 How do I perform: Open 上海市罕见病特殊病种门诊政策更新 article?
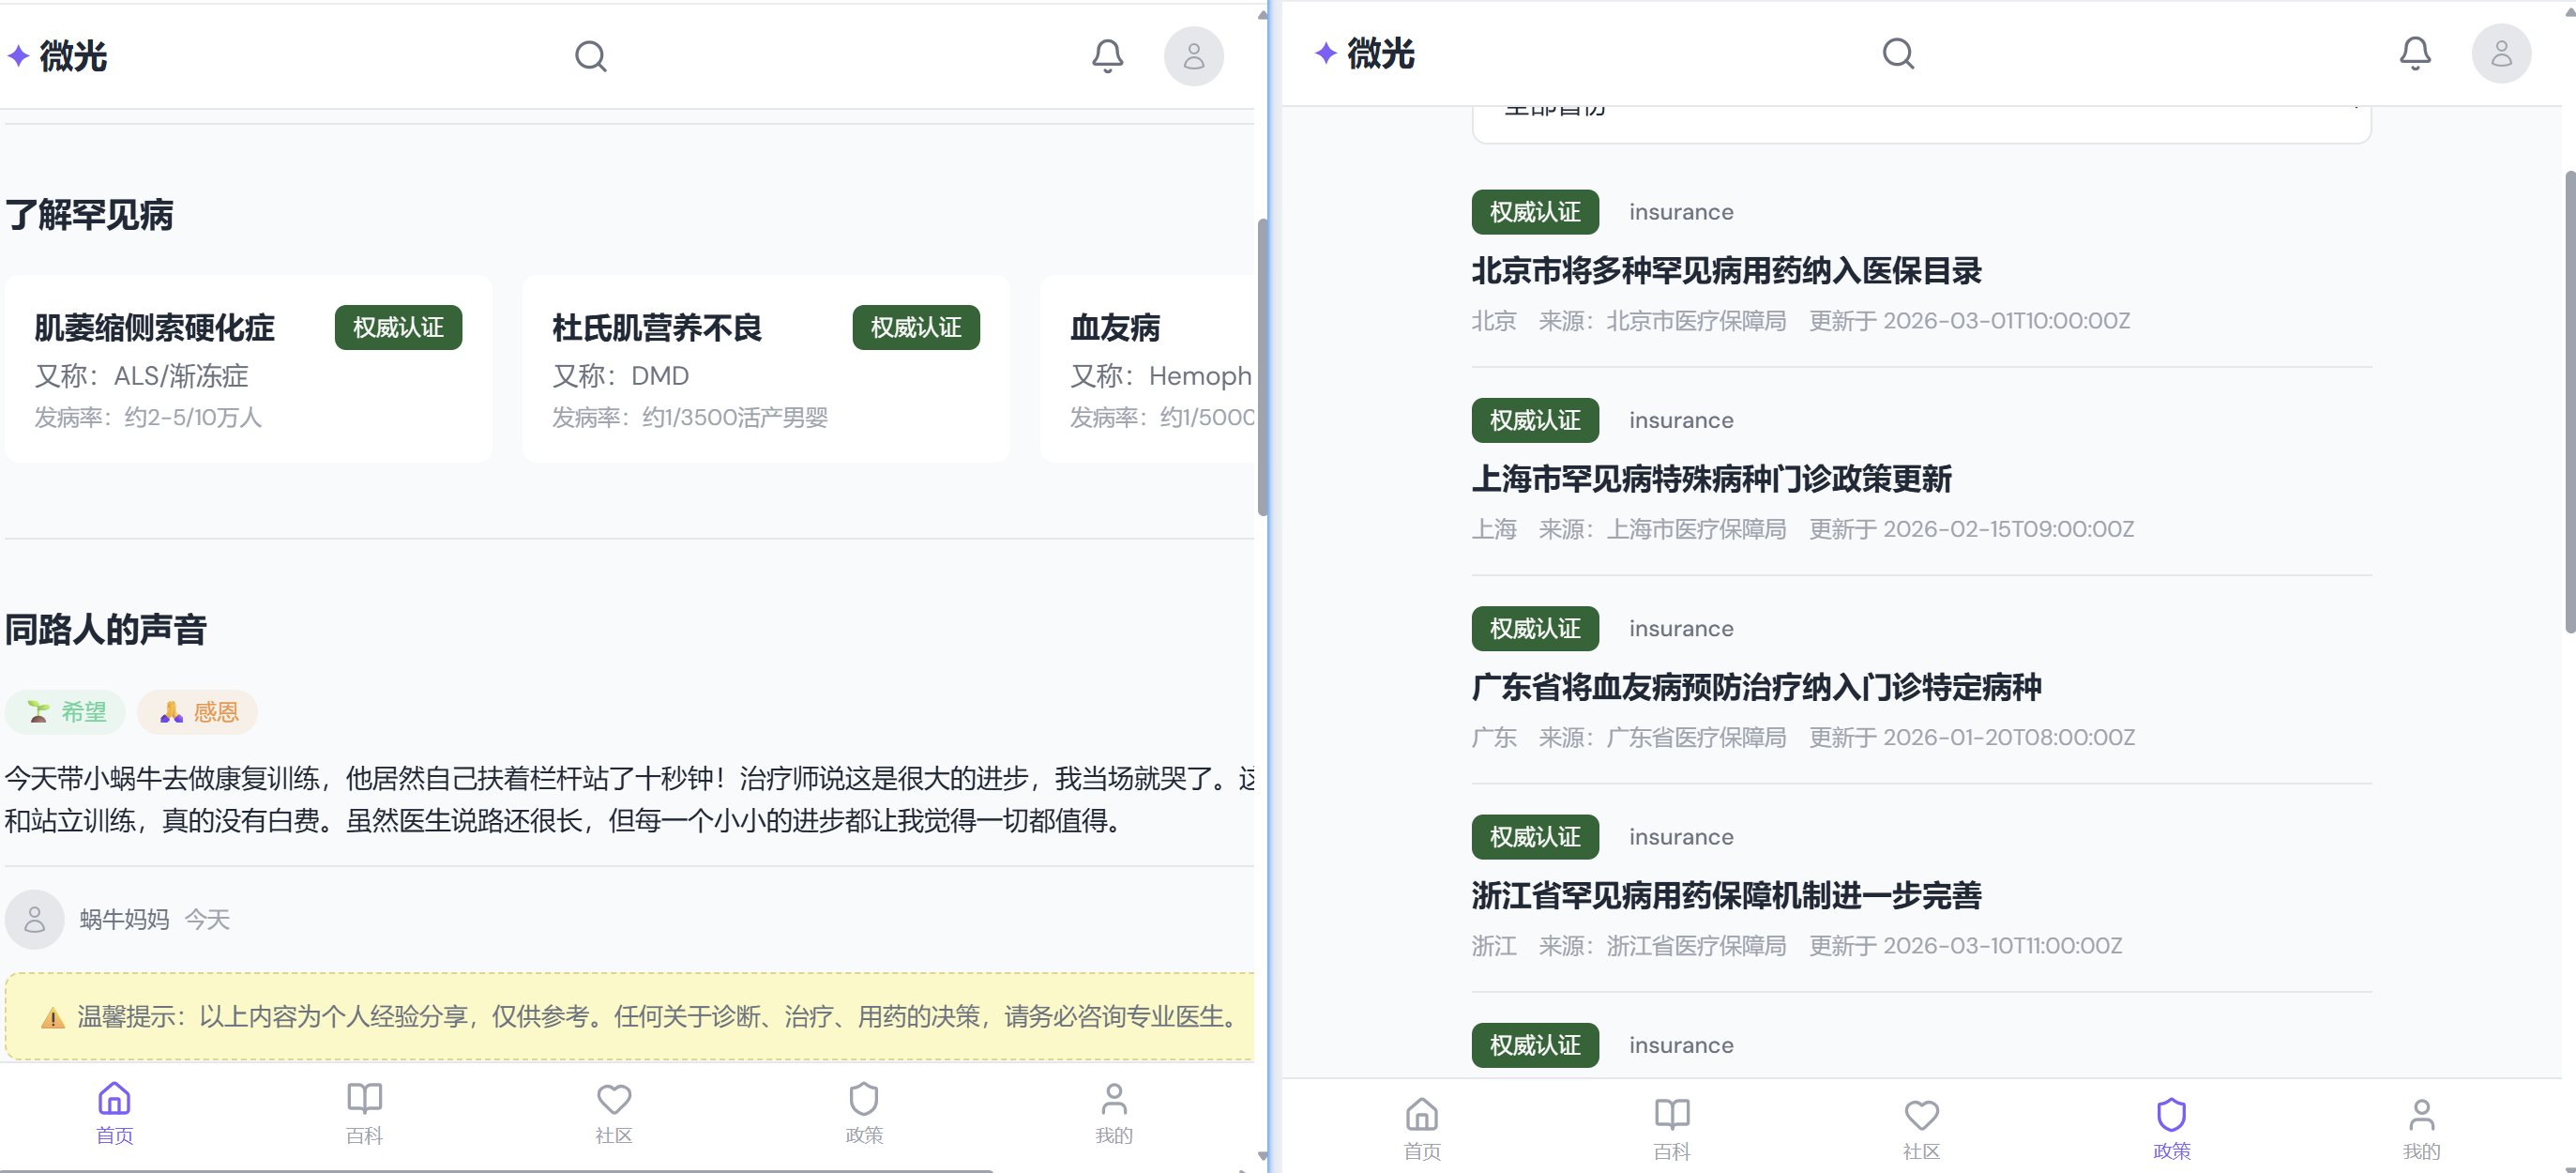pyautogui.click(x=1711, y=479)
